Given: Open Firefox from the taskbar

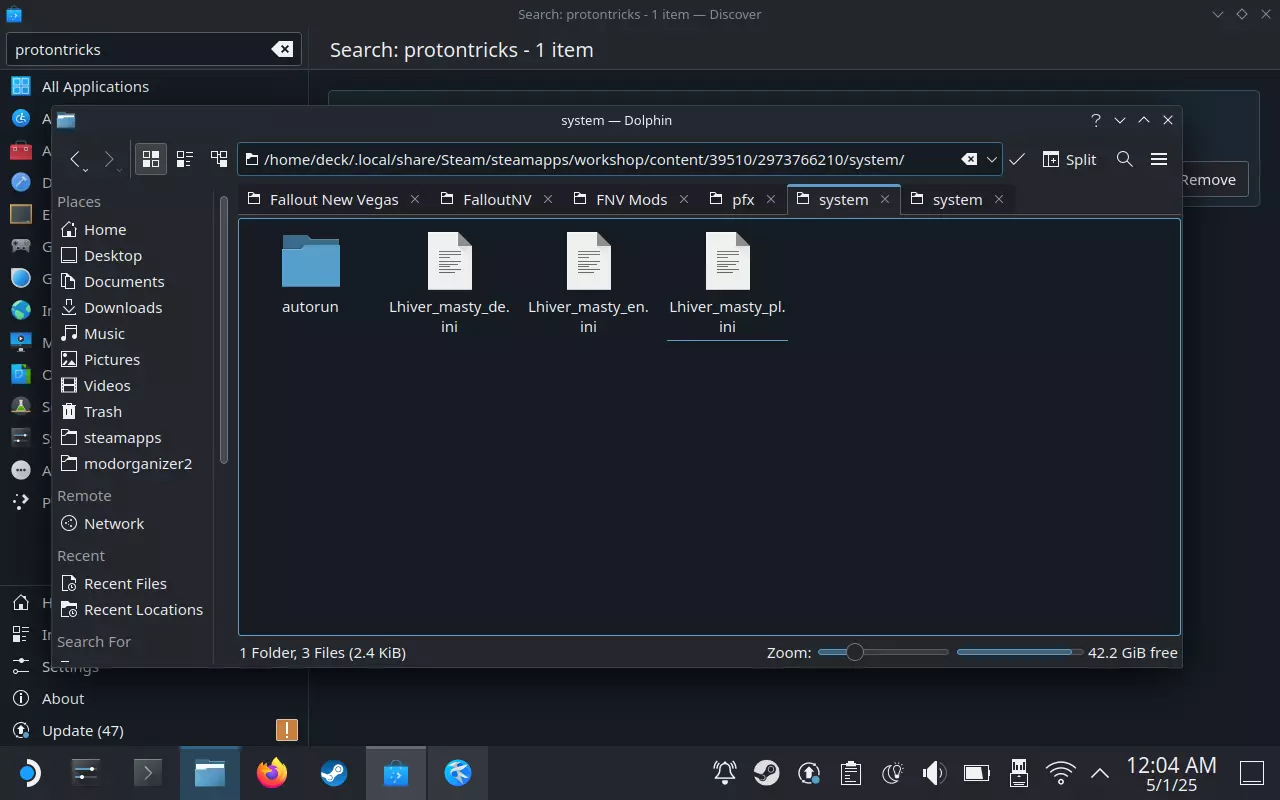Looking at the screenshot, I should 271,772.
